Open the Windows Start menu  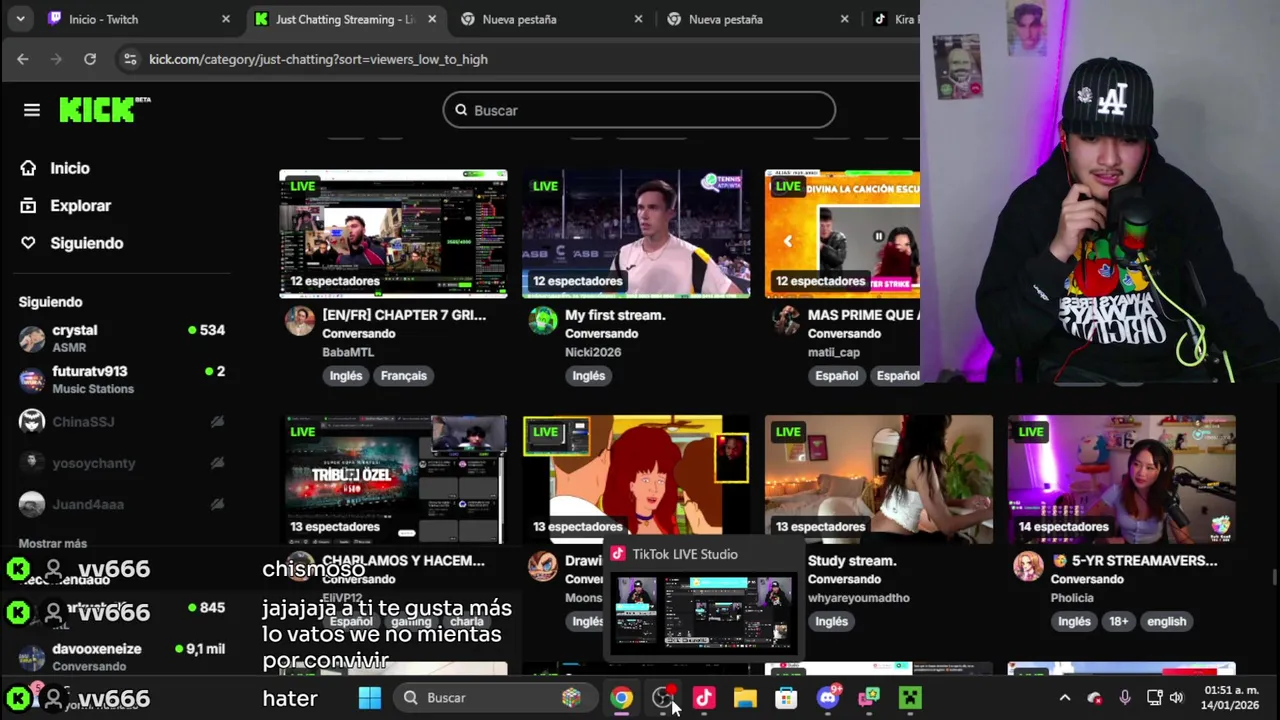(370, 698)
